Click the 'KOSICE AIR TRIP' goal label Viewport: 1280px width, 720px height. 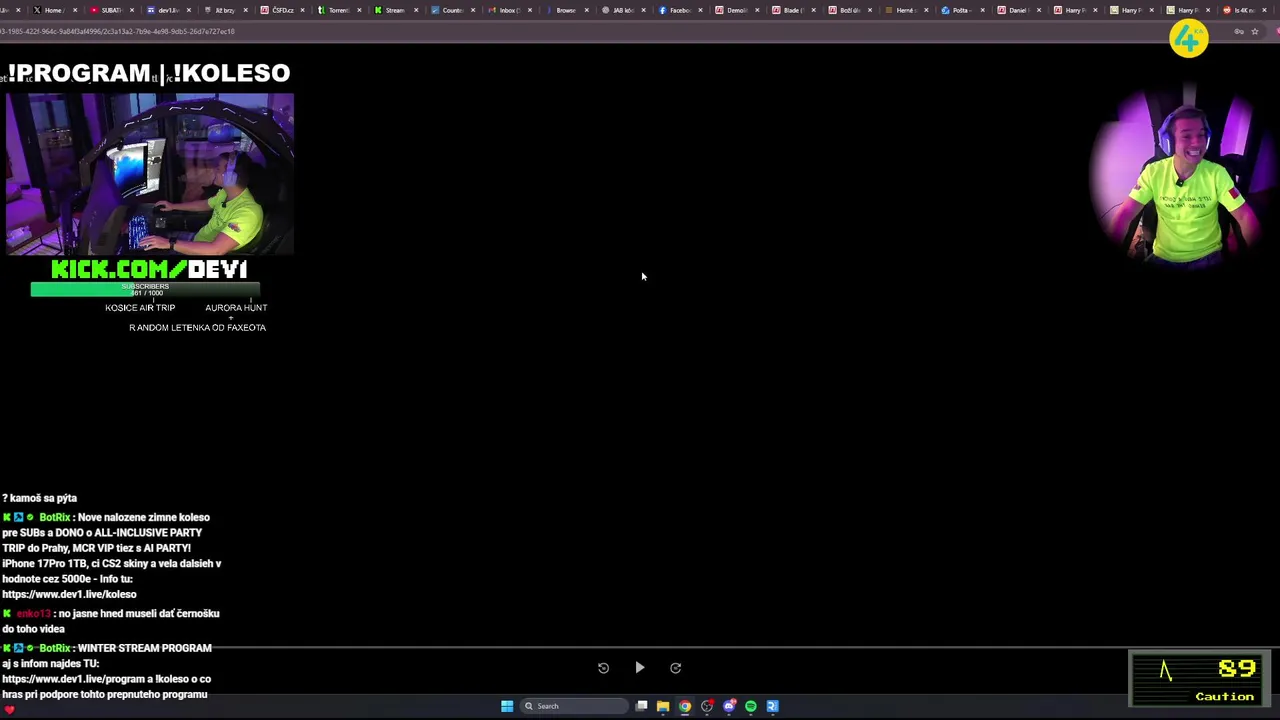140,308
